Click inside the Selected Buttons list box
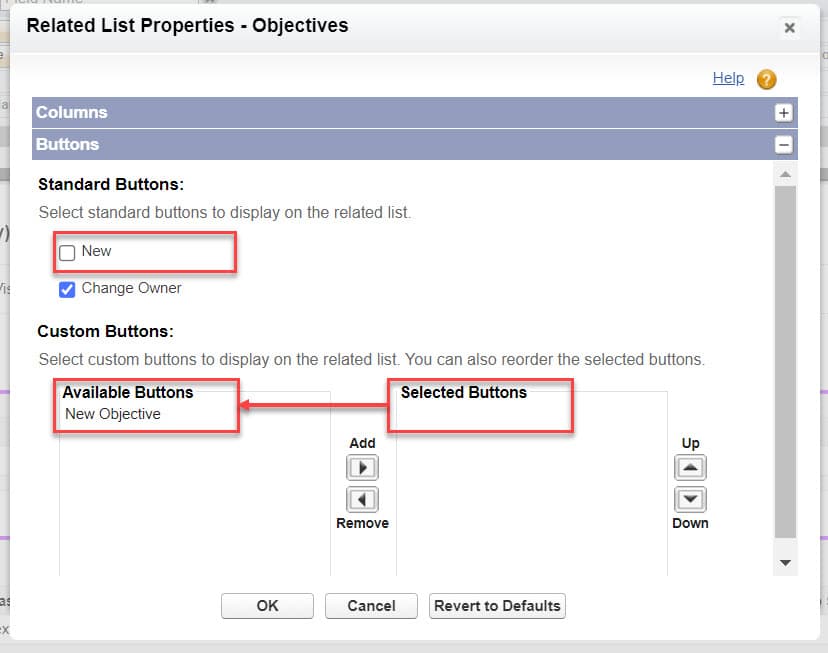 point(531,490)
